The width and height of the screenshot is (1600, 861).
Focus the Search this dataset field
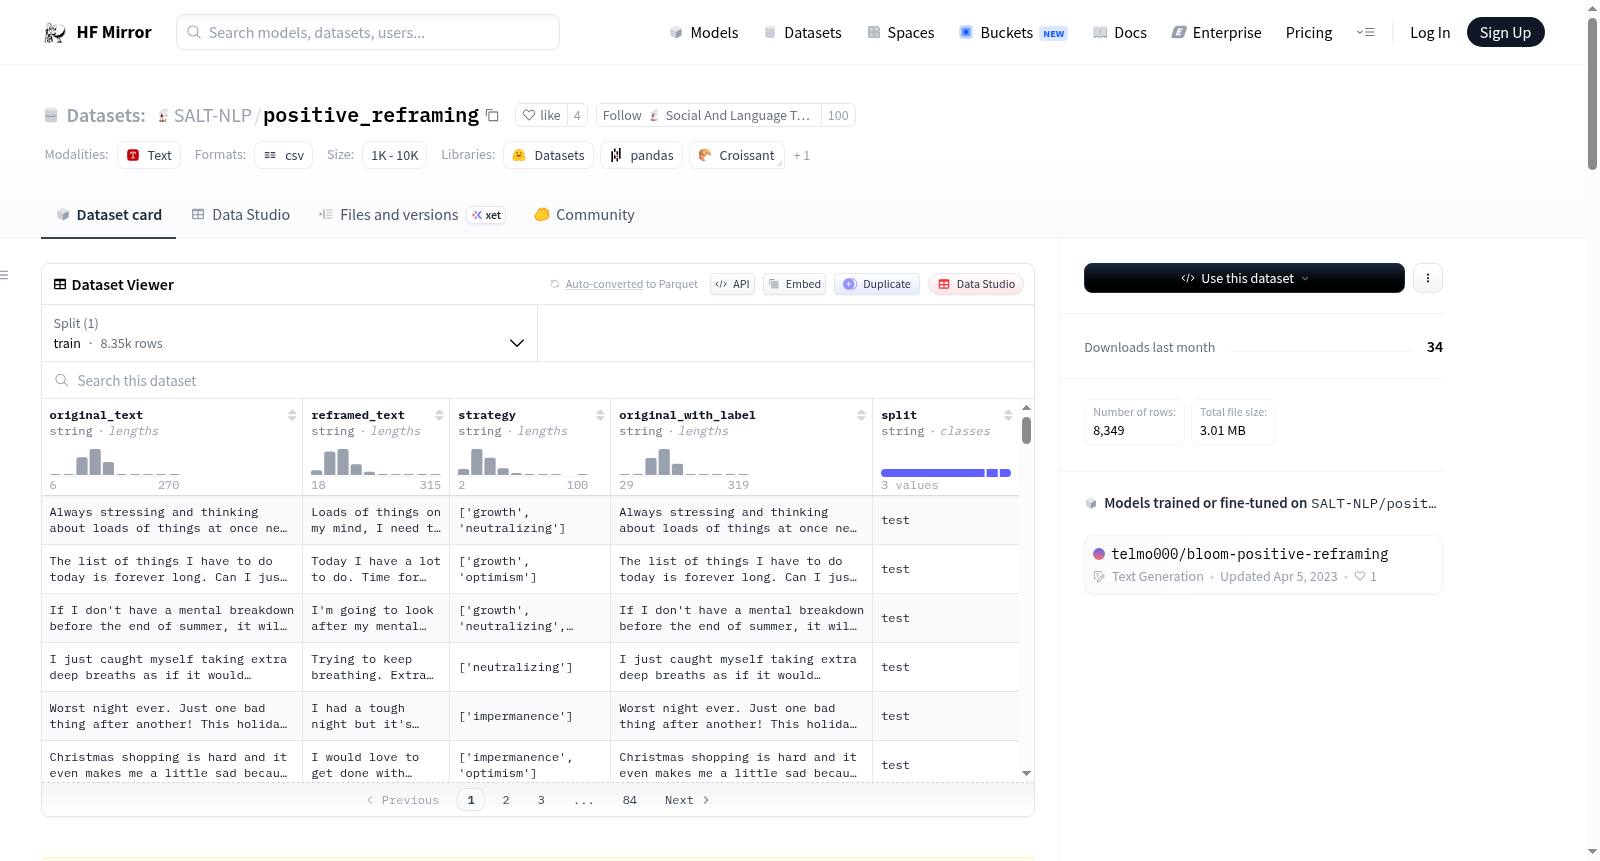[x=538, y=380]
